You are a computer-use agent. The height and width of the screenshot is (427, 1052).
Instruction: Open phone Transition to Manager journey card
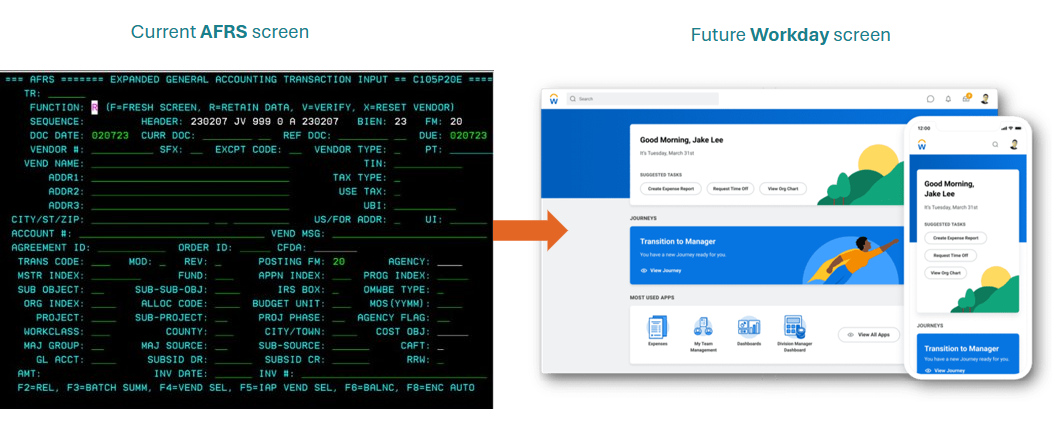coord(968,354)
